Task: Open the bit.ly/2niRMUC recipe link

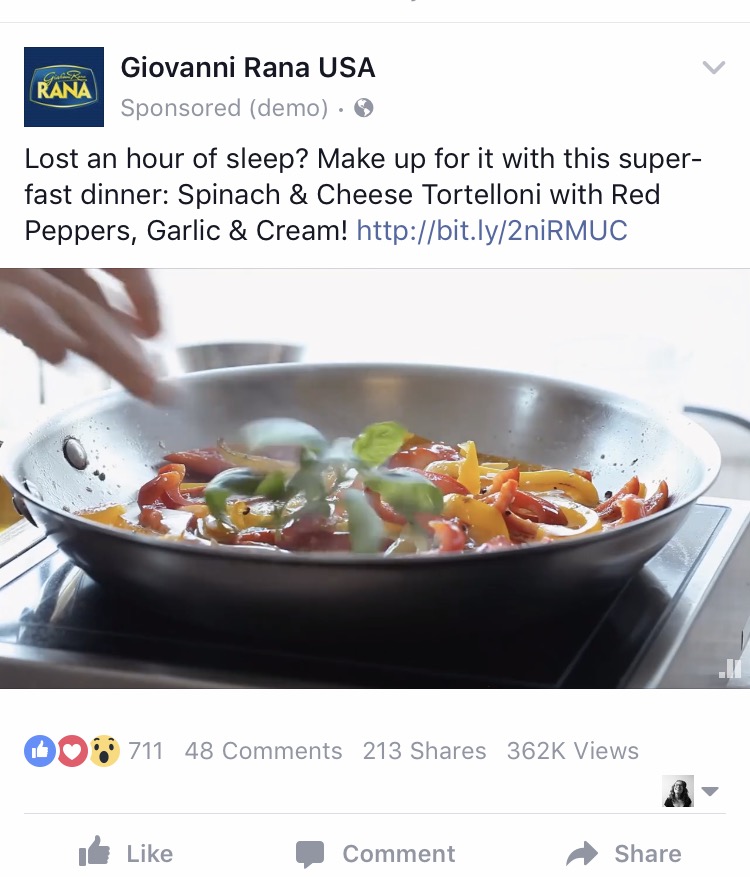Action: [x=492, y=230]
